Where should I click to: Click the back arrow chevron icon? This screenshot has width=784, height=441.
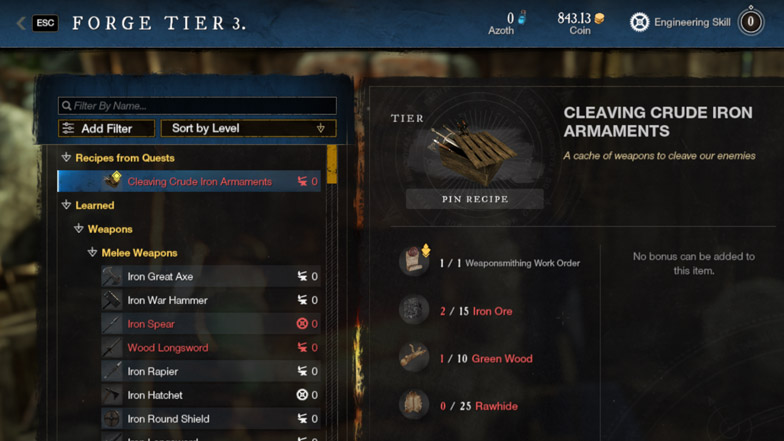20,23
